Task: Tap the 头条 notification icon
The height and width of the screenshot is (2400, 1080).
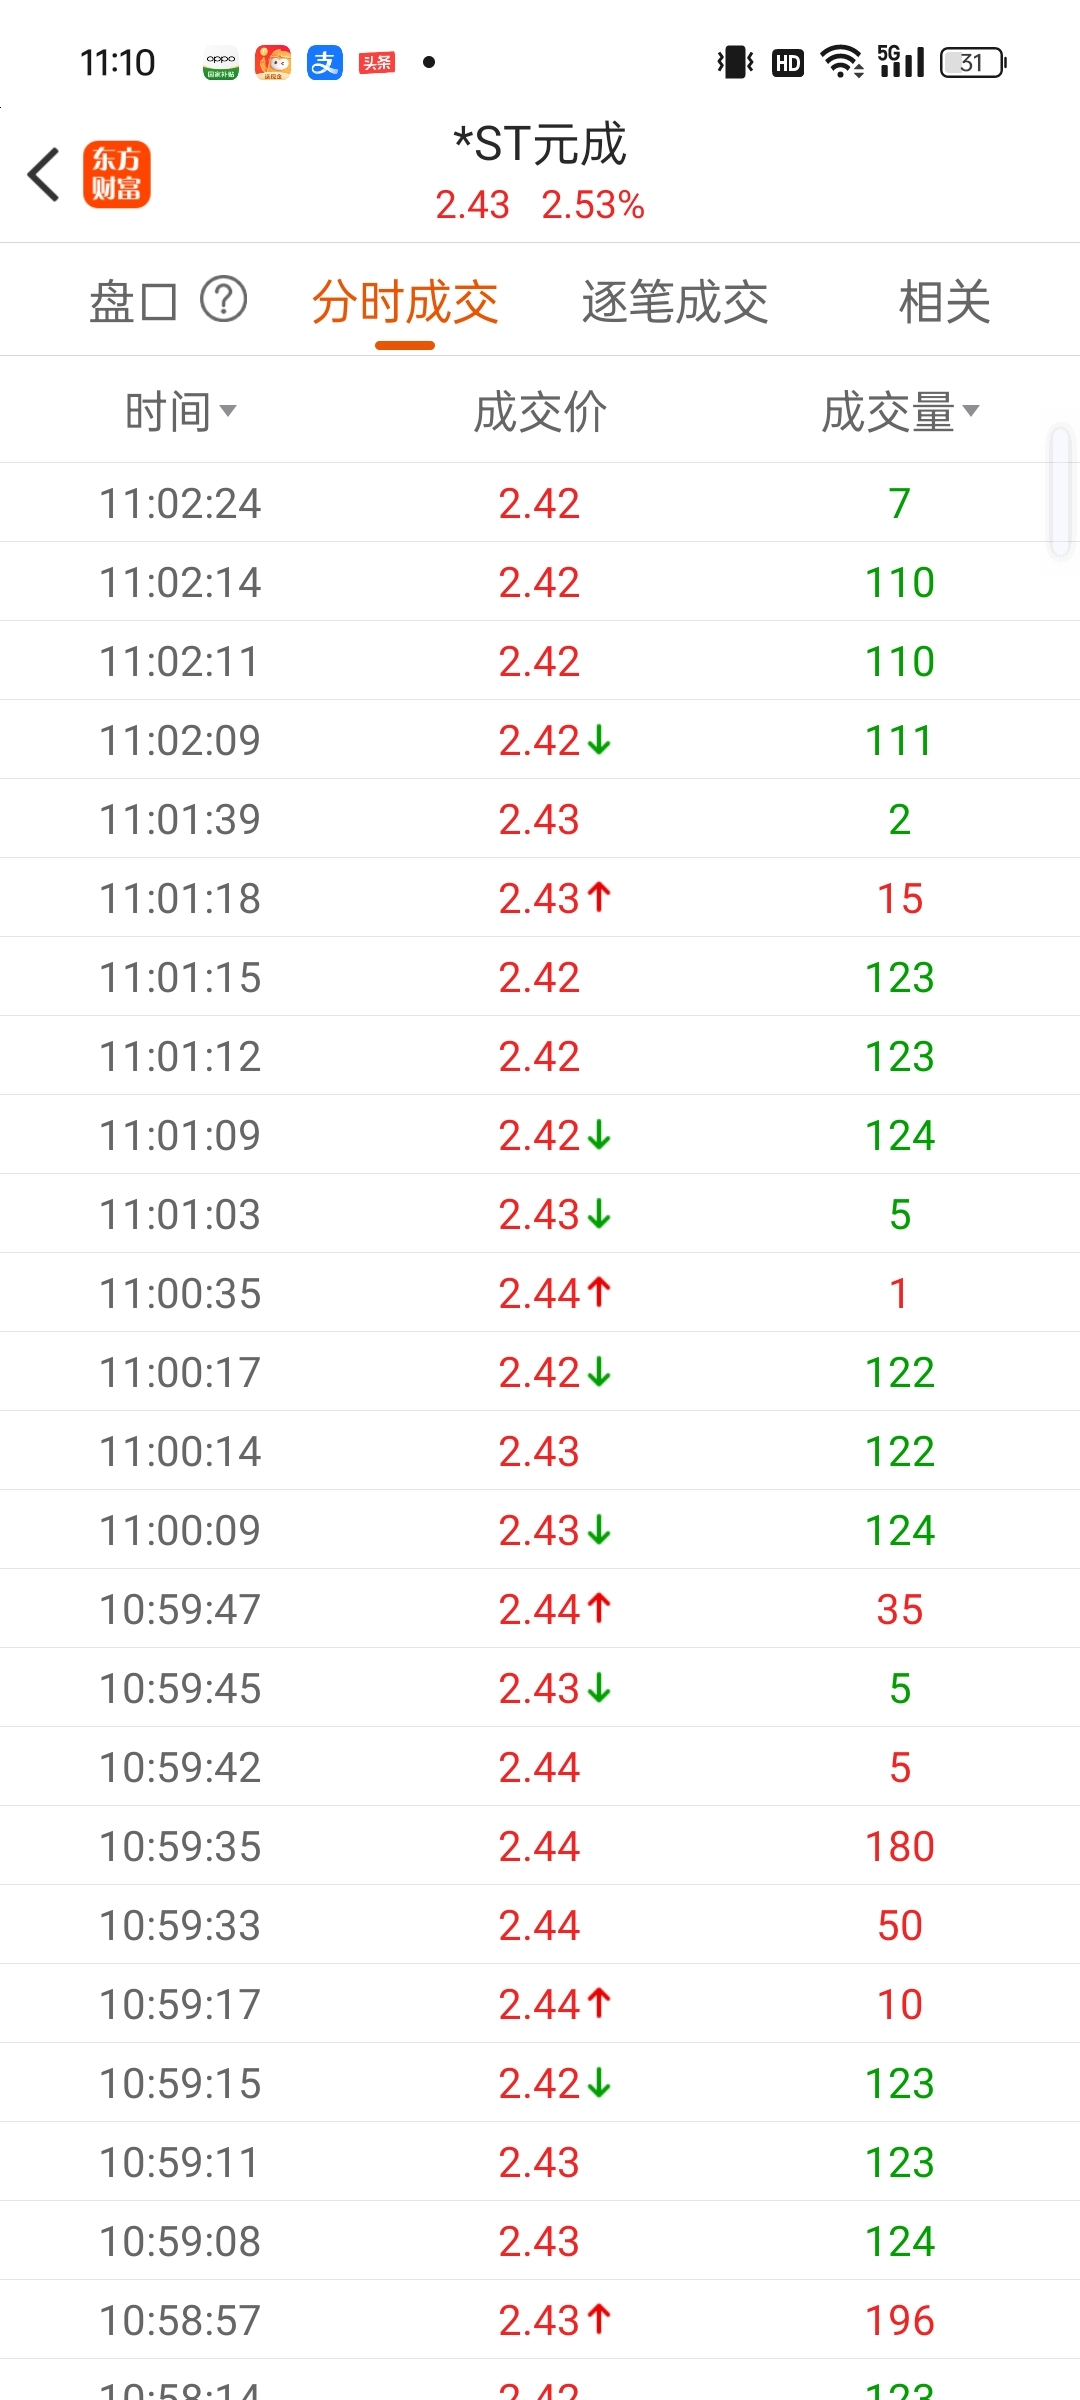Action: pyautogui.click(x=377, y=63)
